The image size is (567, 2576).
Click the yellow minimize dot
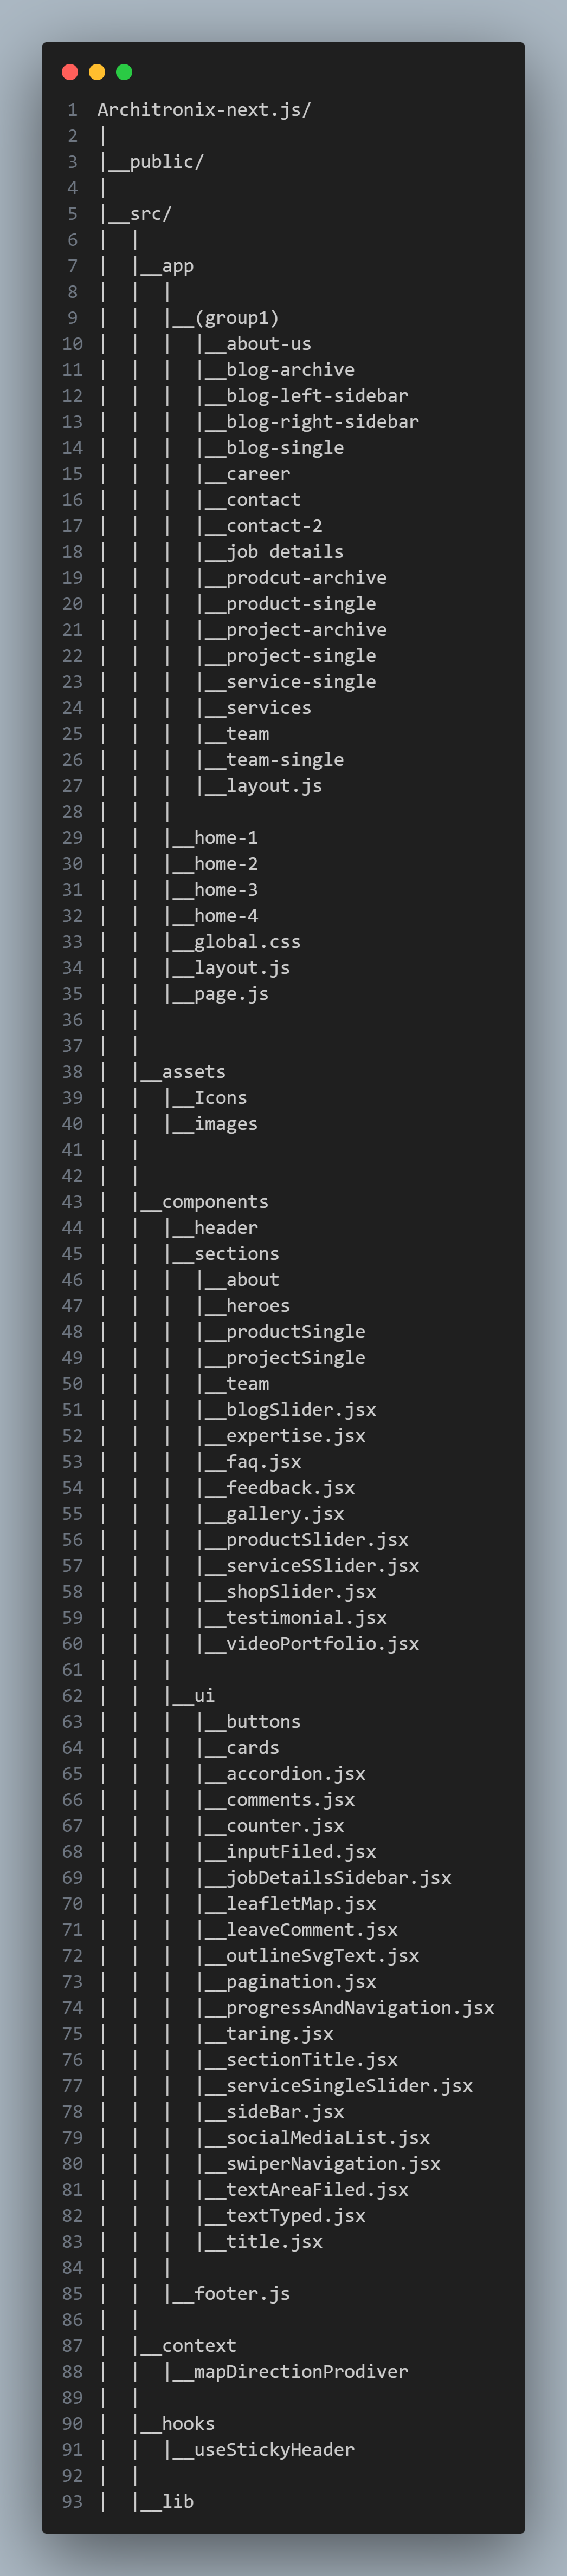click(x=97, y=72)
